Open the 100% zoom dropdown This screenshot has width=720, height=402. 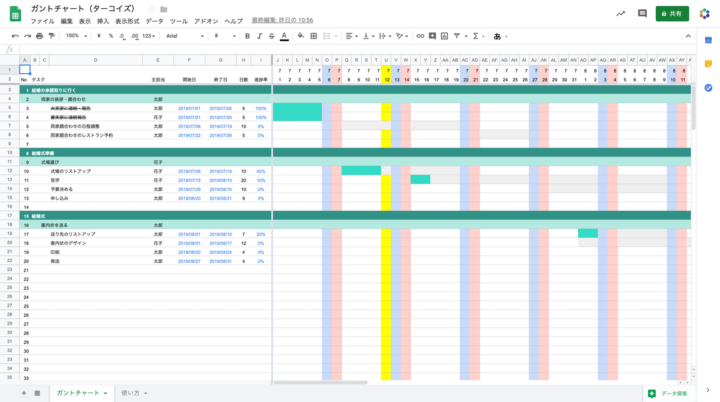click(76, 35)
